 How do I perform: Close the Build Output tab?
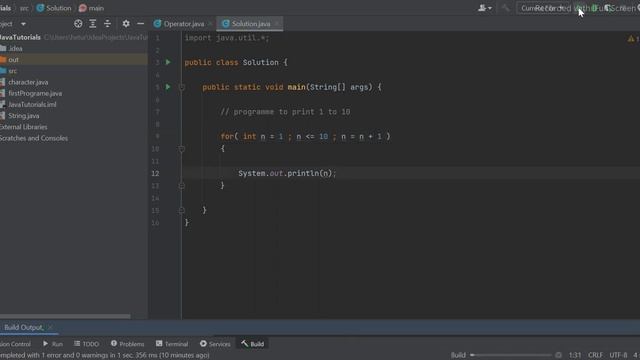click(50, 327)
